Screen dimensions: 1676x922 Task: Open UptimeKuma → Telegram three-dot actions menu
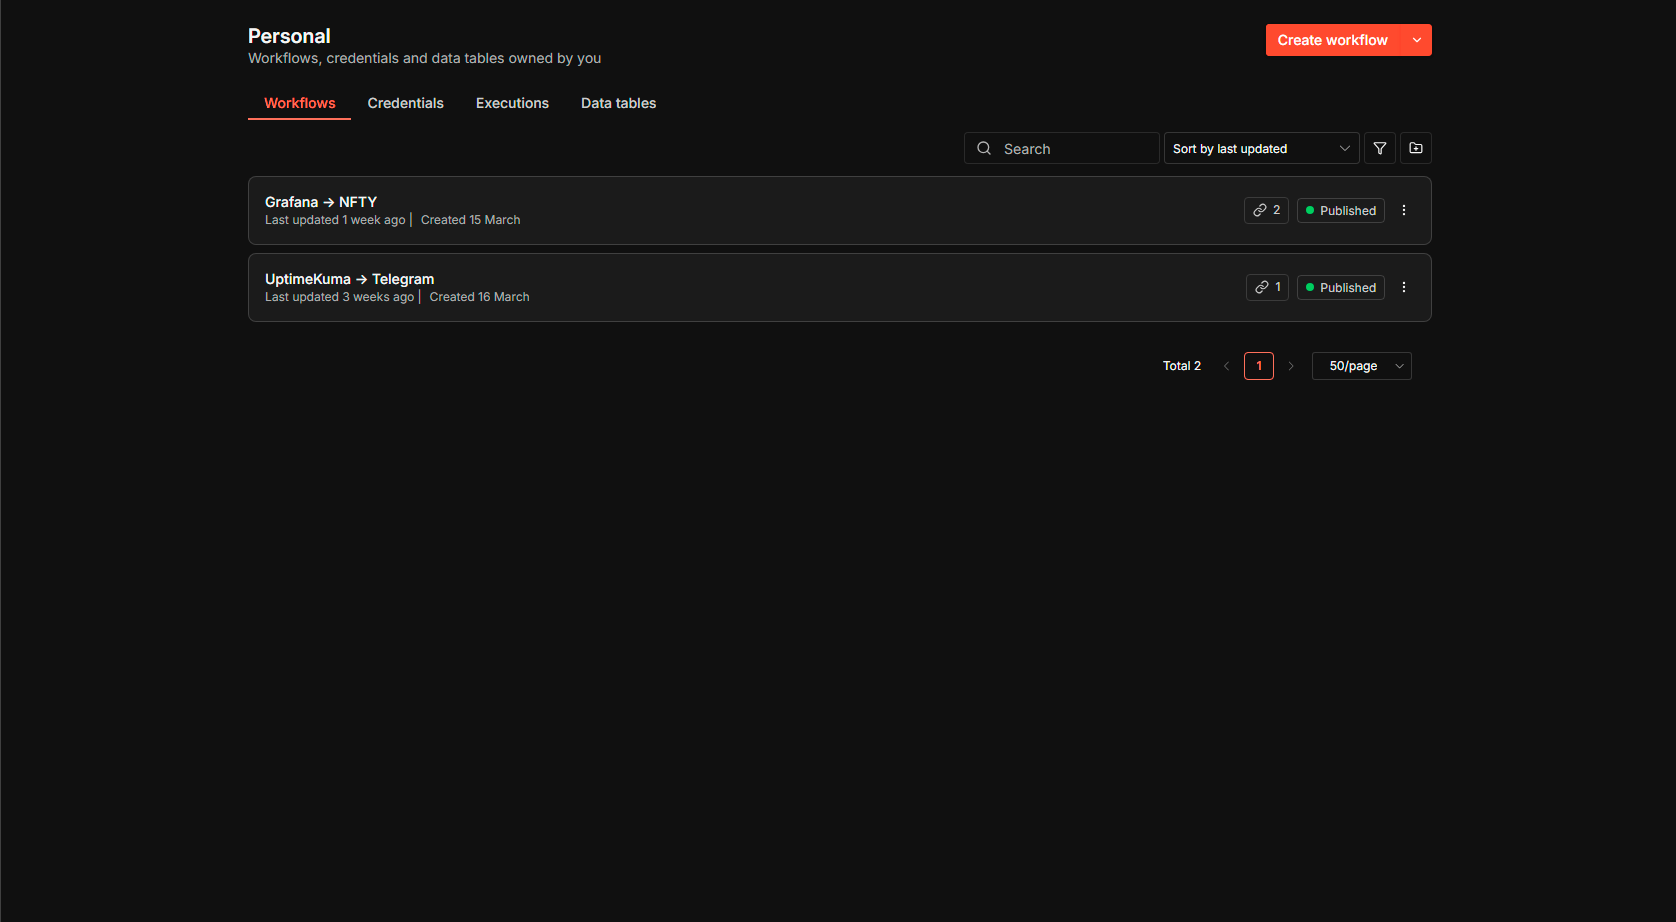(x=1404, y=287)
